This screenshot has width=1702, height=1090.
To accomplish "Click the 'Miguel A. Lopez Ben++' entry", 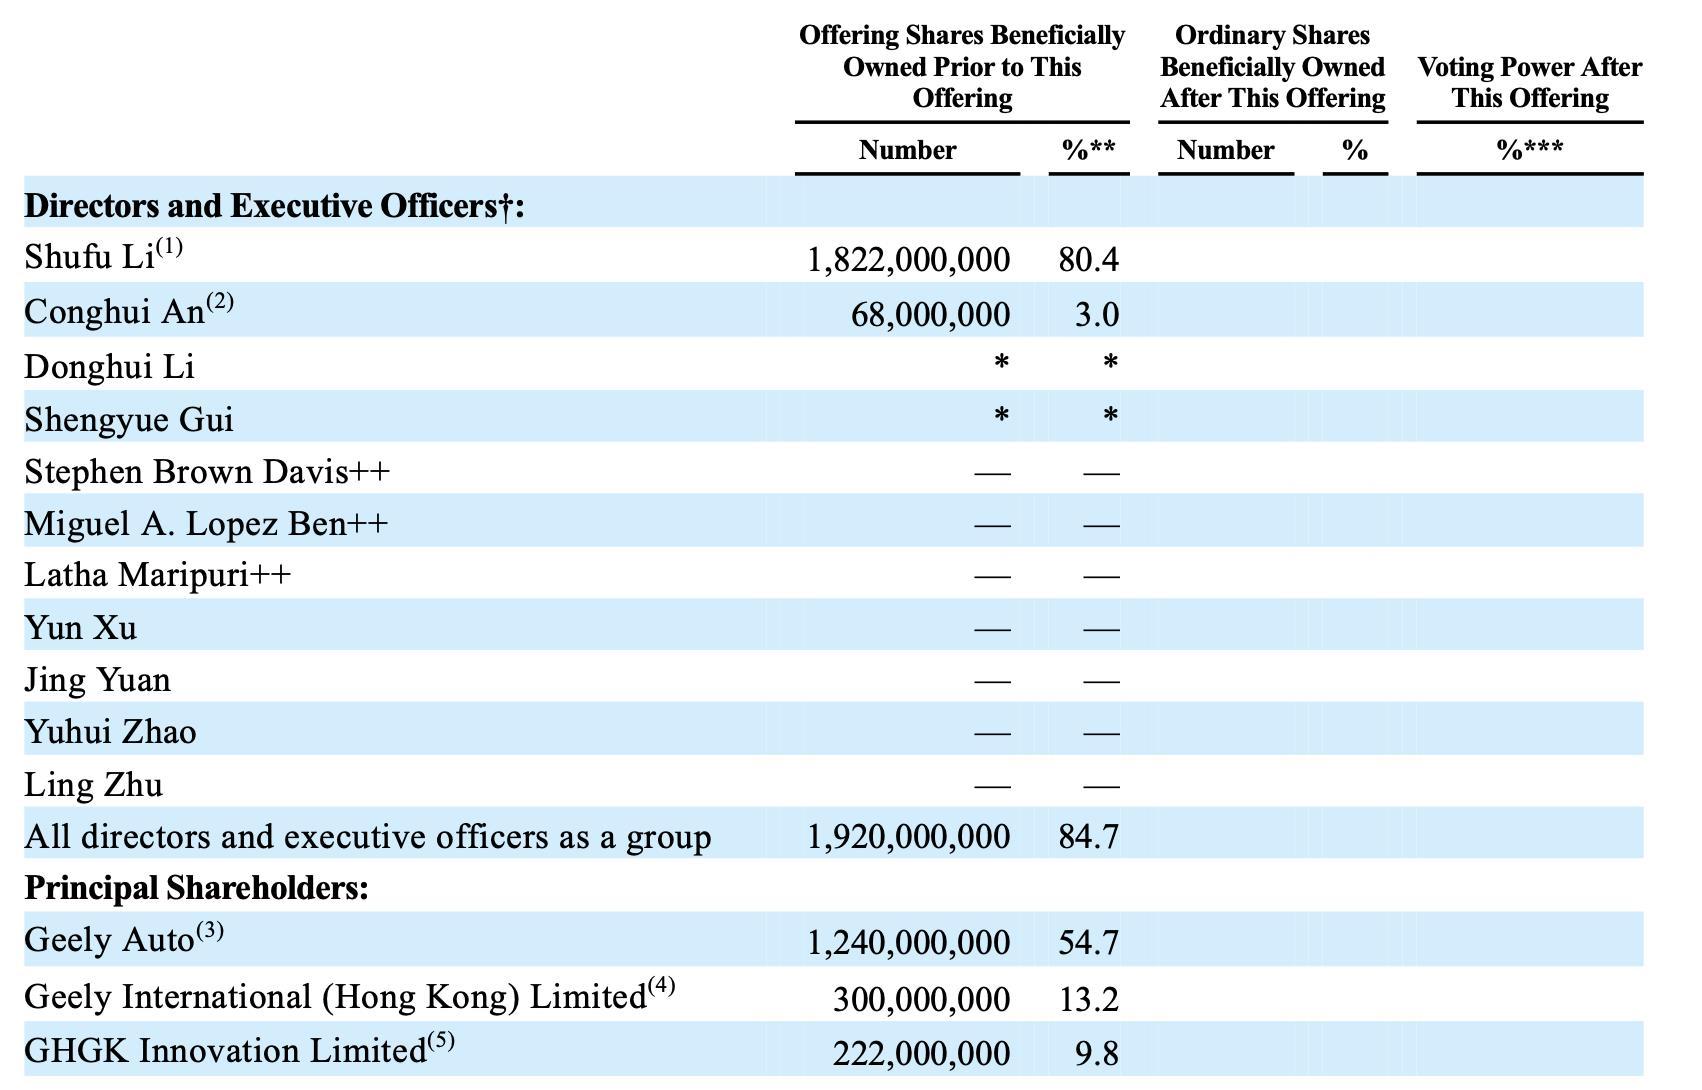I will [206, 523].
